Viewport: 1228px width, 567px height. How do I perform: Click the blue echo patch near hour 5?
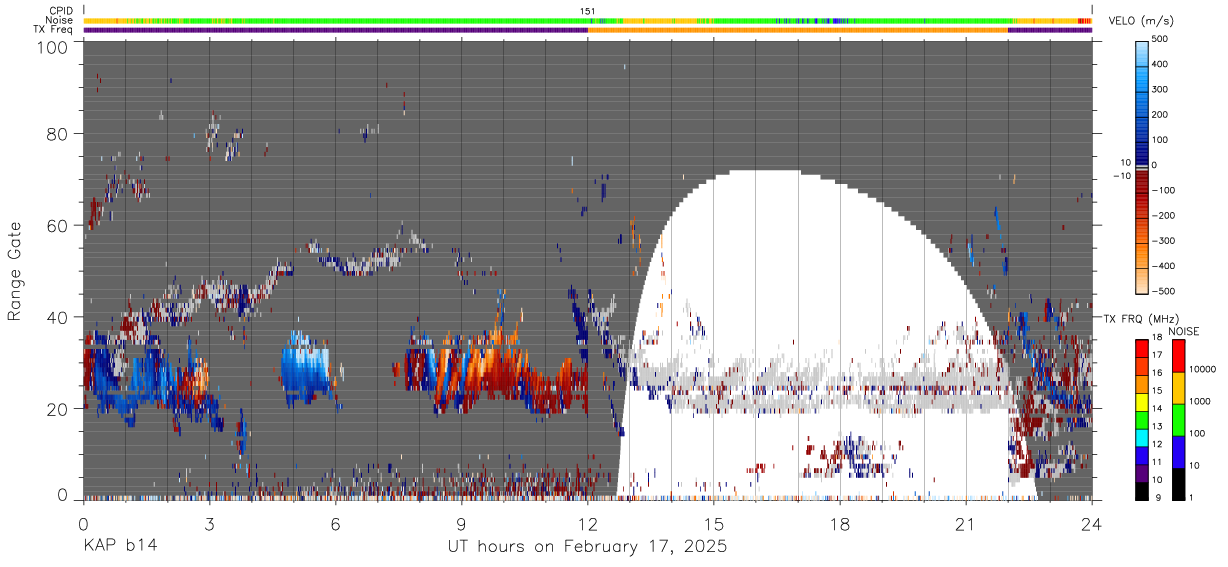tap(305, 368)
